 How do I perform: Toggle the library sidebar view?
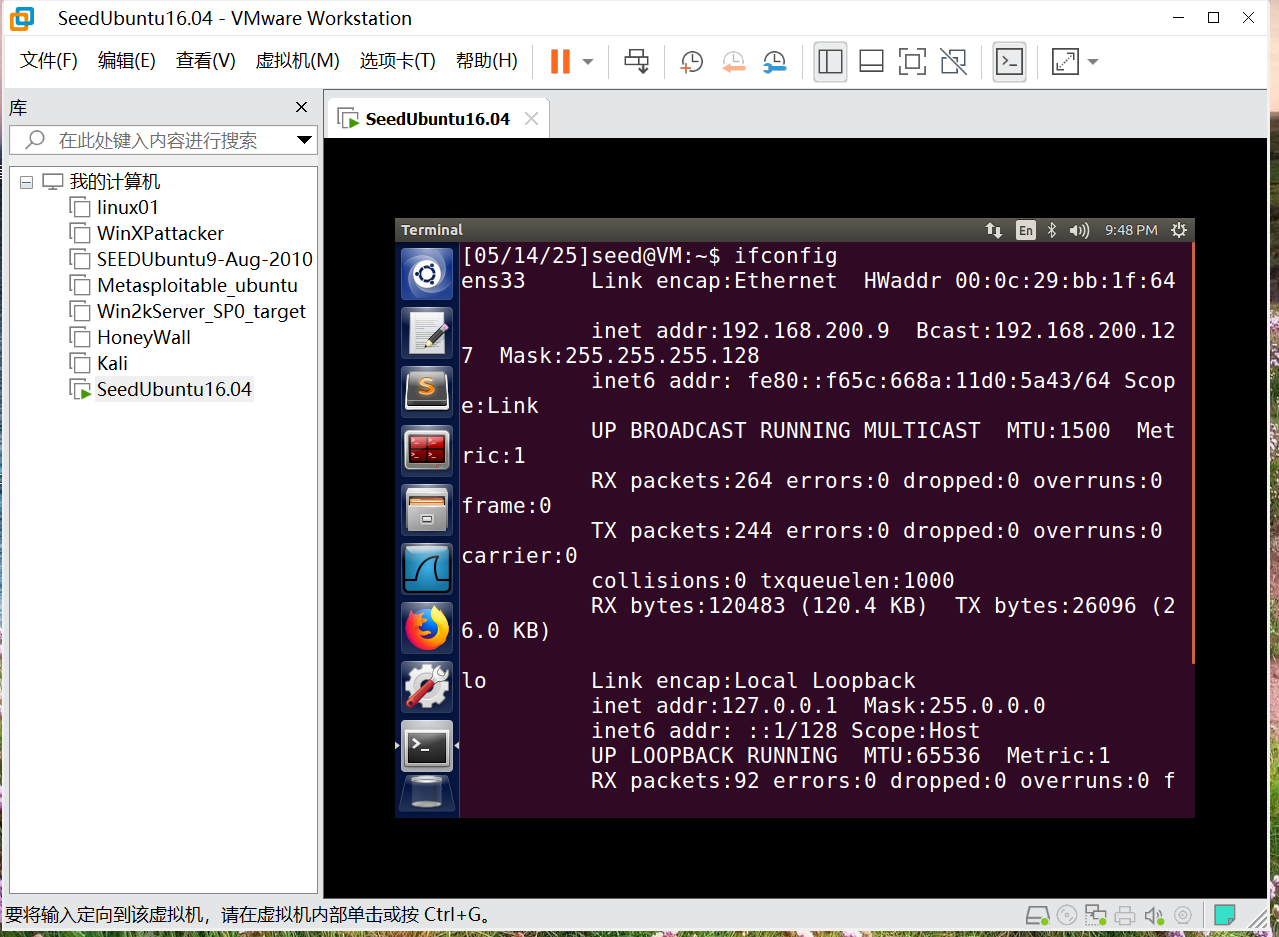(x=830, y=61)
